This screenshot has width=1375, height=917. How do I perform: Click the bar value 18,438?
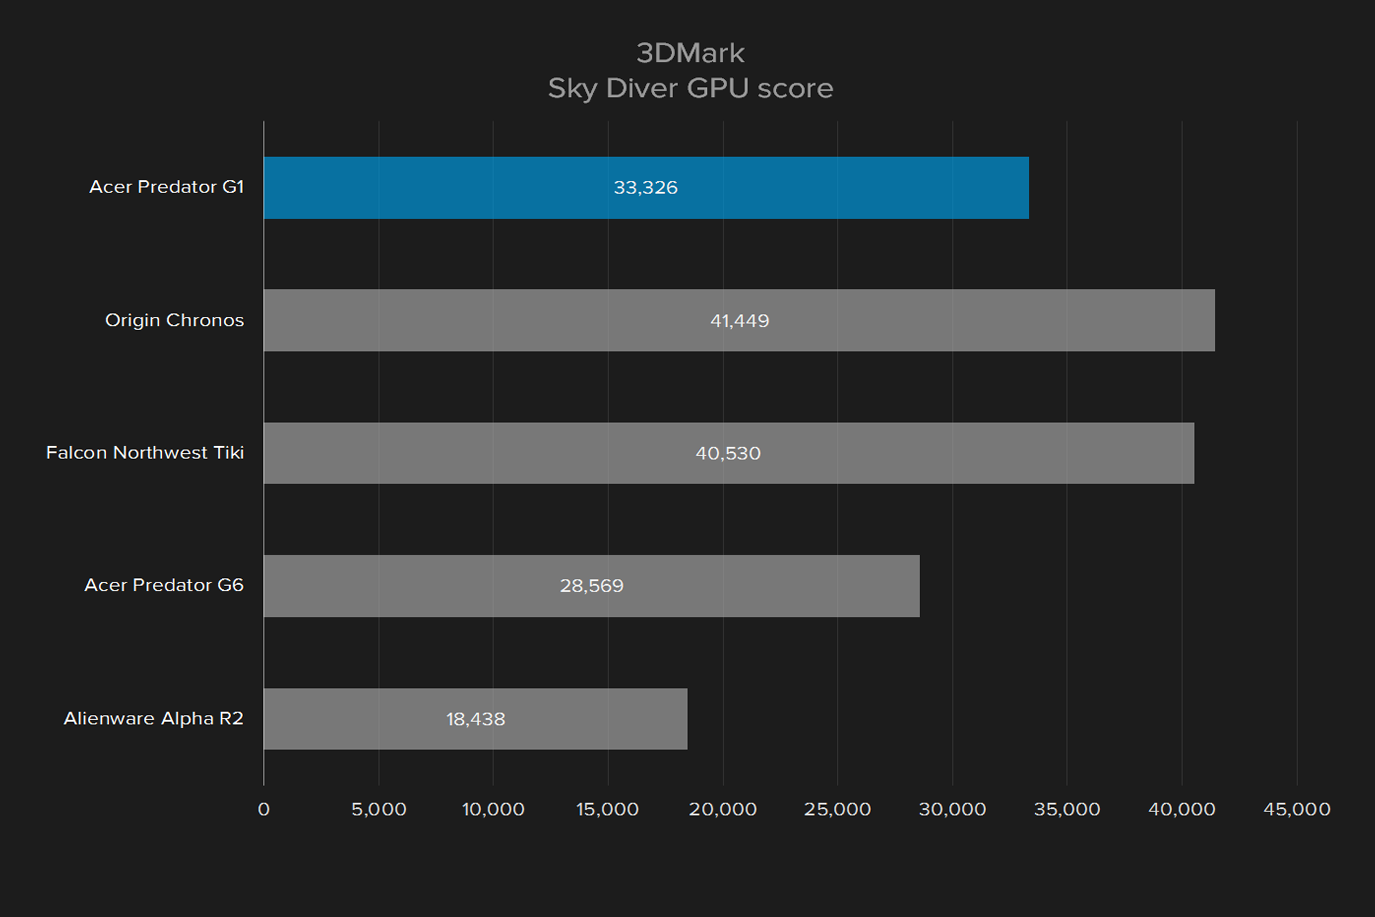click(x=475, y=719)
